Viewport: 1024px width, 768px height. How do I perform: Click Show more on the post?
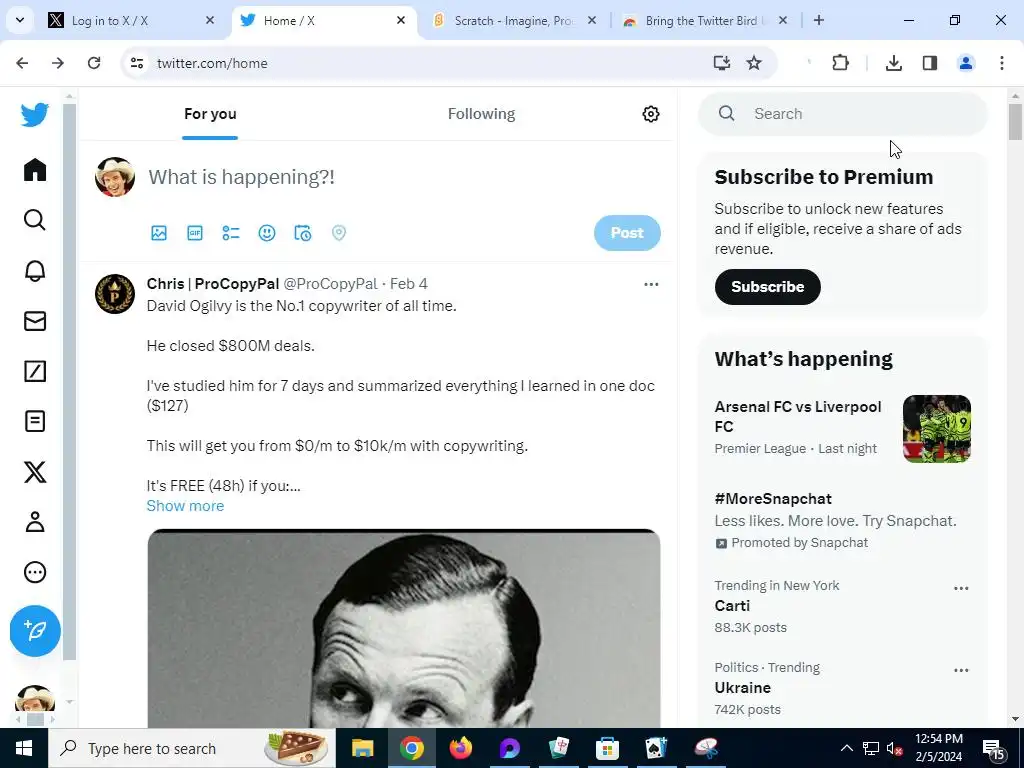[185, 505]
